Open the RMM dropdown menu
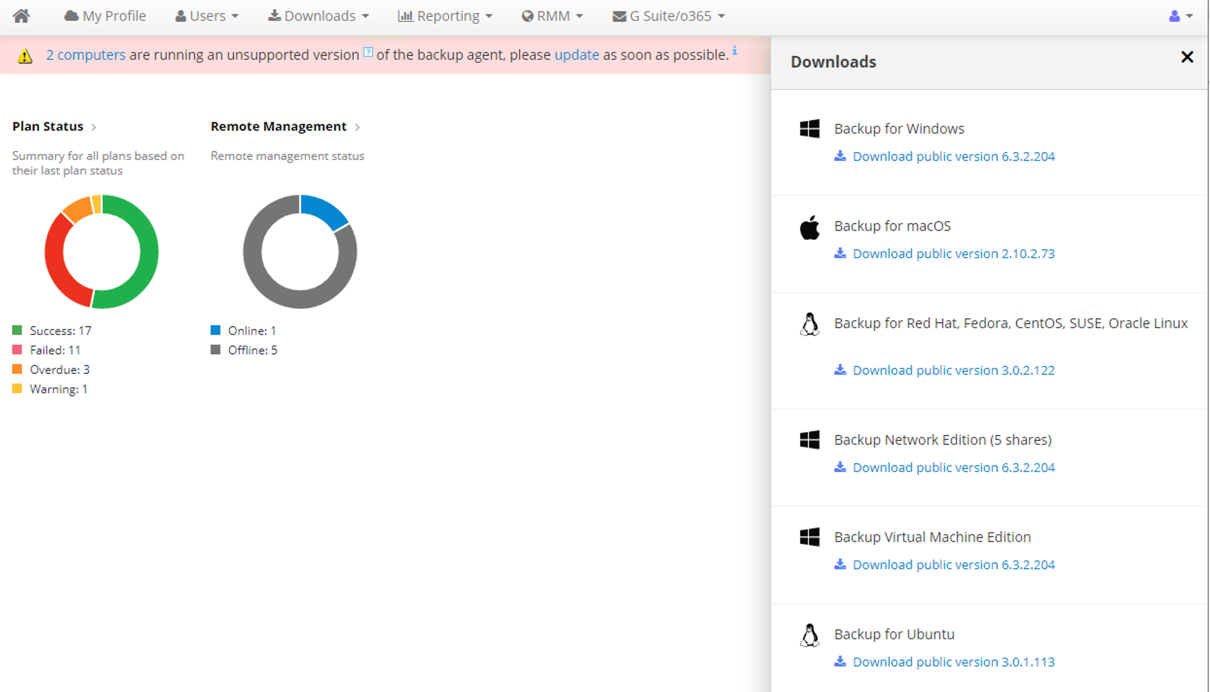The image size is (1210, 692). tap(552, 15)
